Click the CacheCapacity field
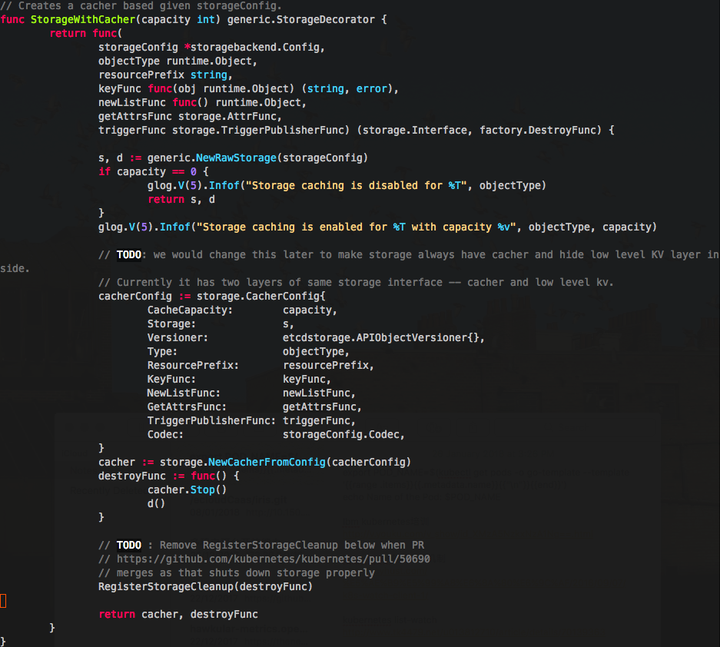This screenshot has height=647, width=720. tap(190, 310)
